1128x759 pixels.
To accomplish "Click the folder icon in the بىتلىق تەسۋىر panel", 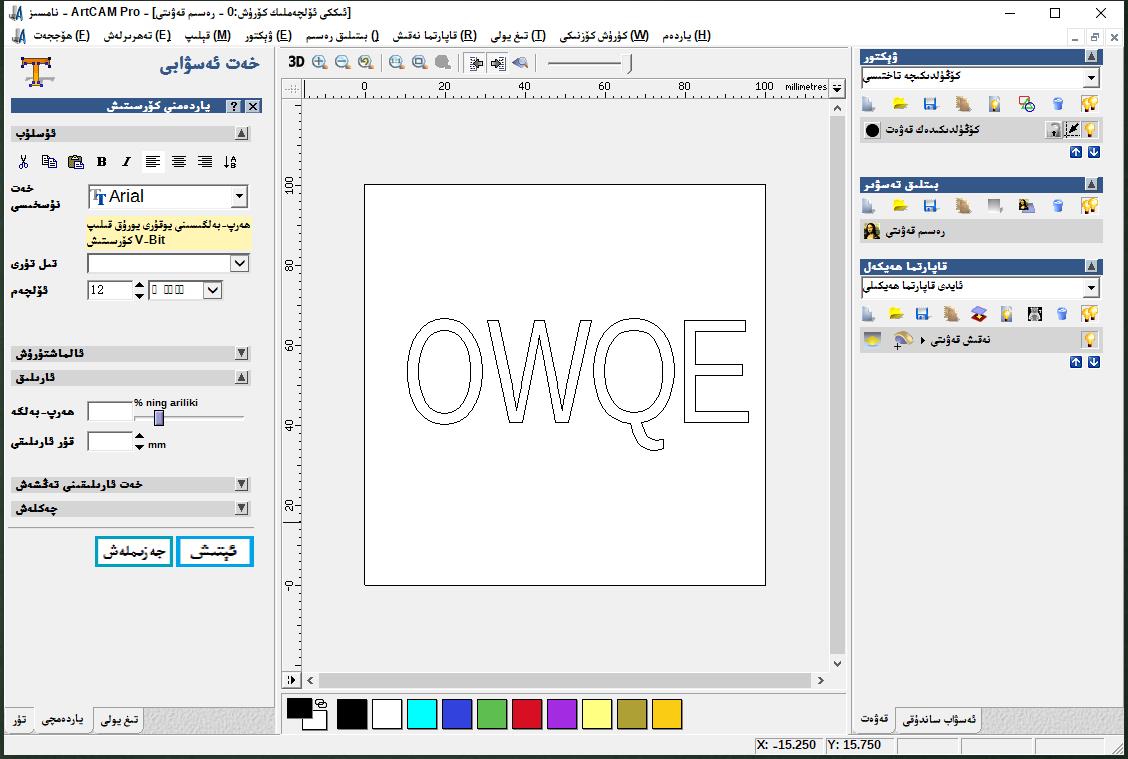I will pyautogui.click(x=900, y=206).
